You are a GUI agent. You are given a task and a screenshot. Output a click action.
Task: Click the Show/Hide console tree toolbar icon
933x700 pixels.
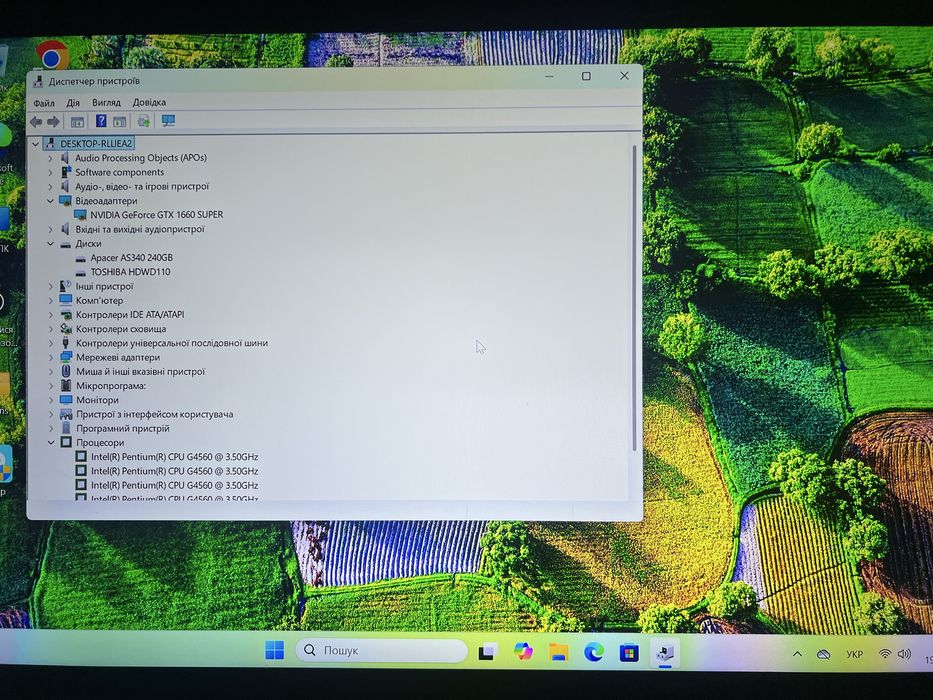point(77,122)
